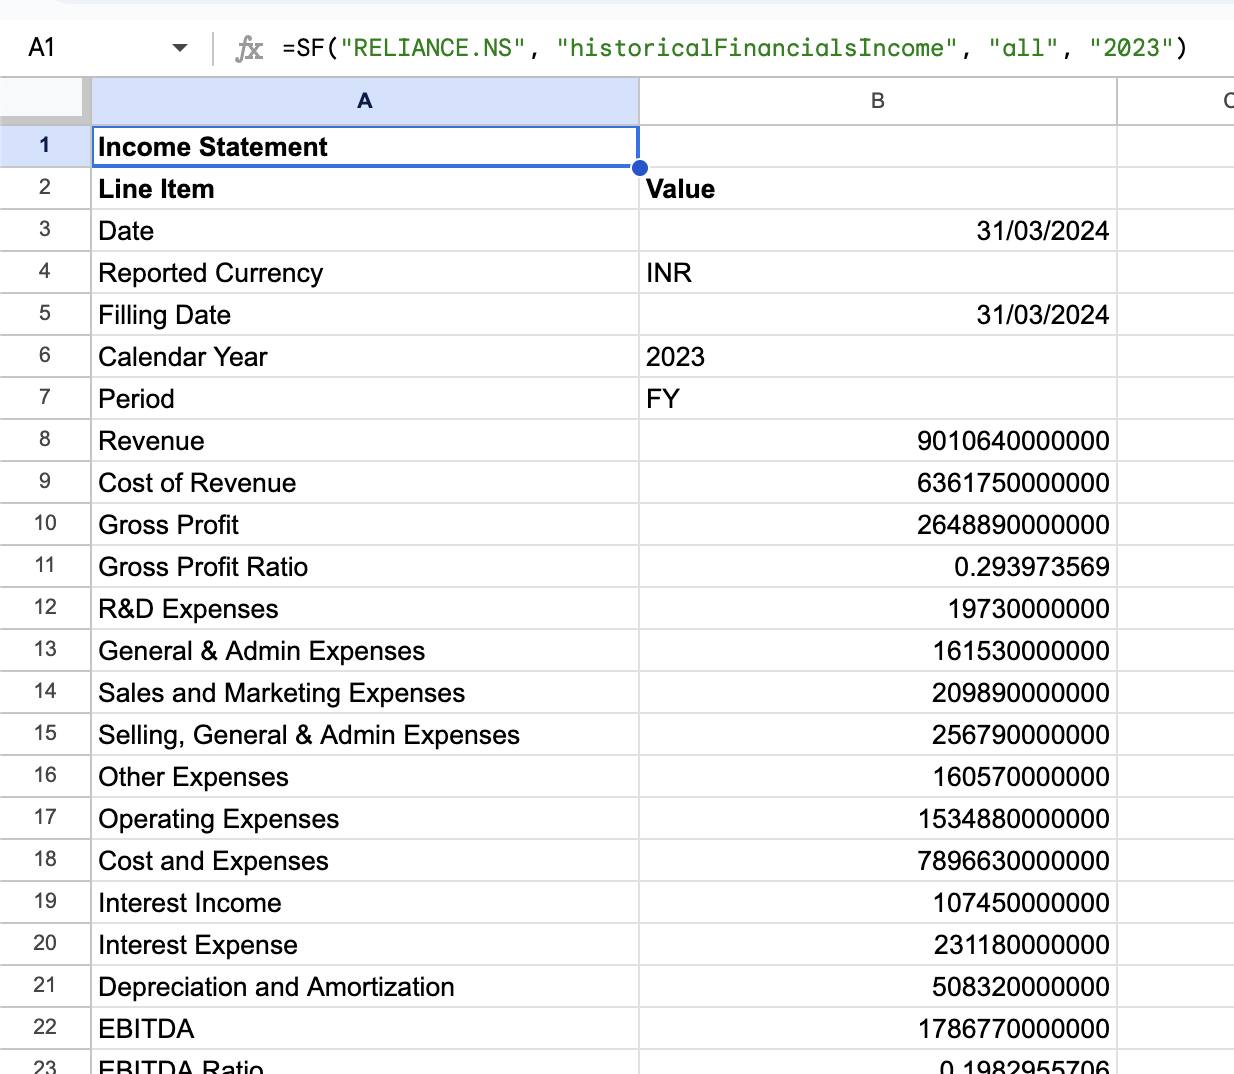Click row 1 header to select the row
The image size is (1234, 1074).
[44, 145]
